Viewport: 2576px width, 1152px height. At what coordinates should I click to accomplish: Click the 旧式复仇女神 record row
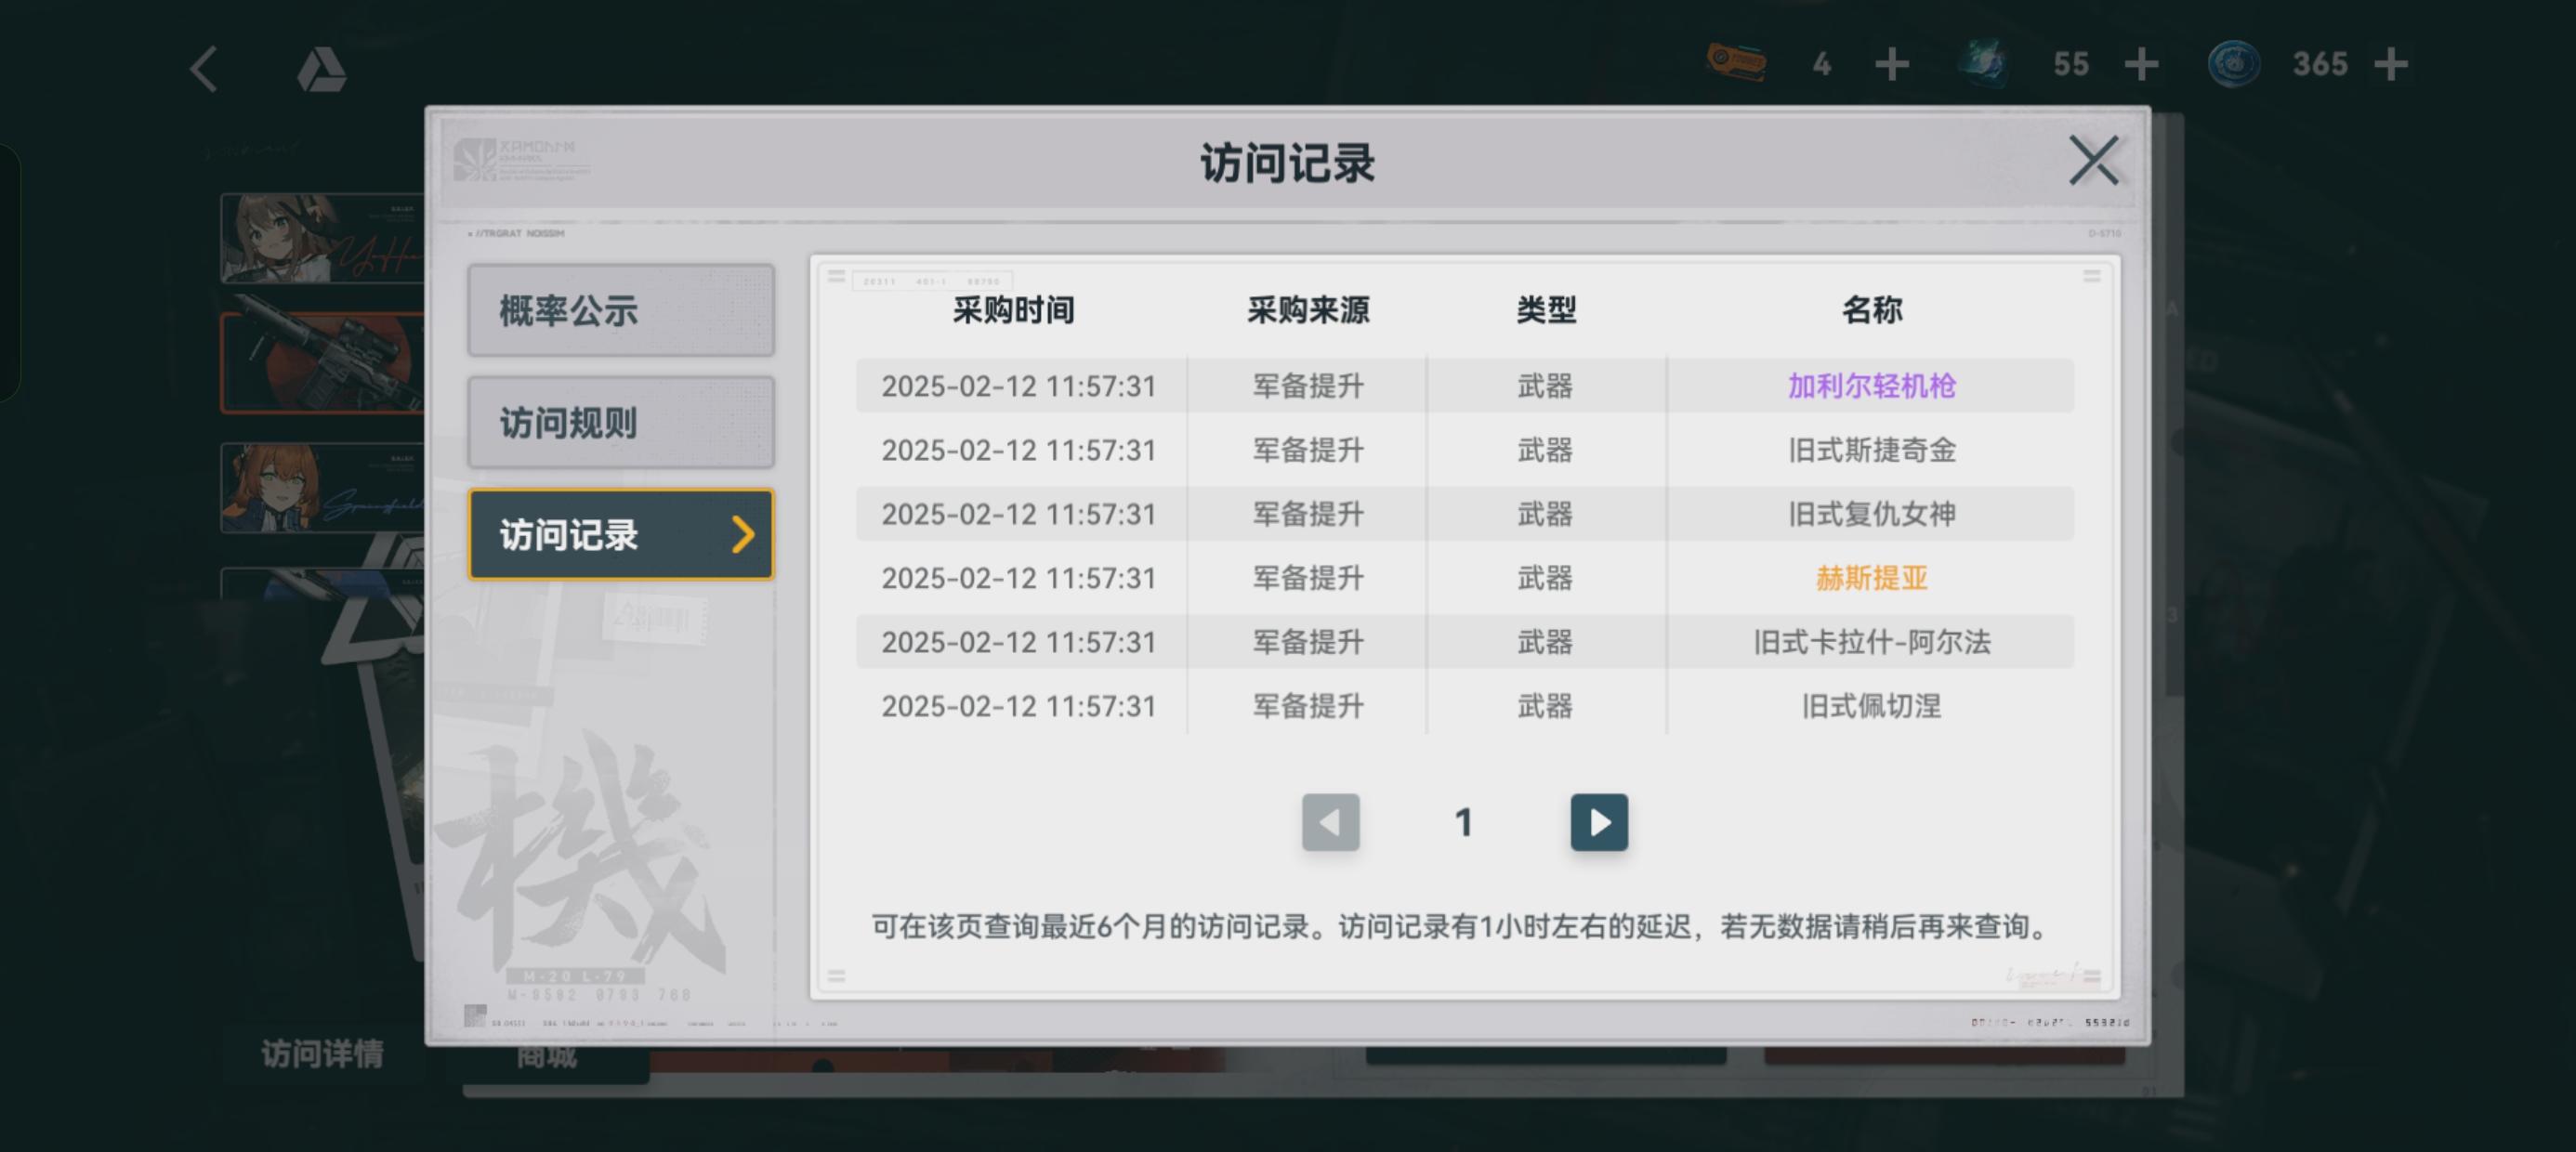coord(1871,514)
